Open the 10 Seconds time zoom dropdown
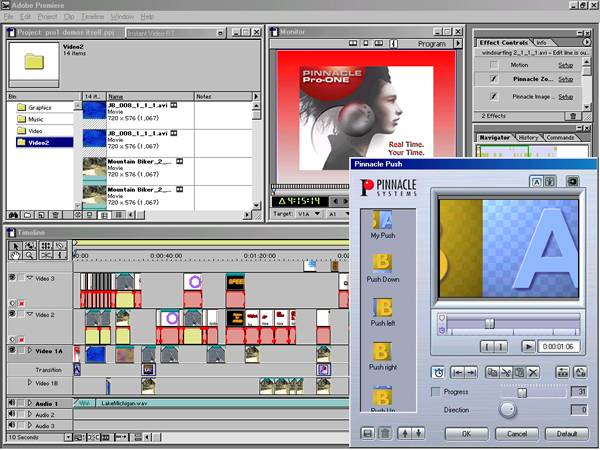This screenshot has width=600, height=450. click(x=68, y=437)
